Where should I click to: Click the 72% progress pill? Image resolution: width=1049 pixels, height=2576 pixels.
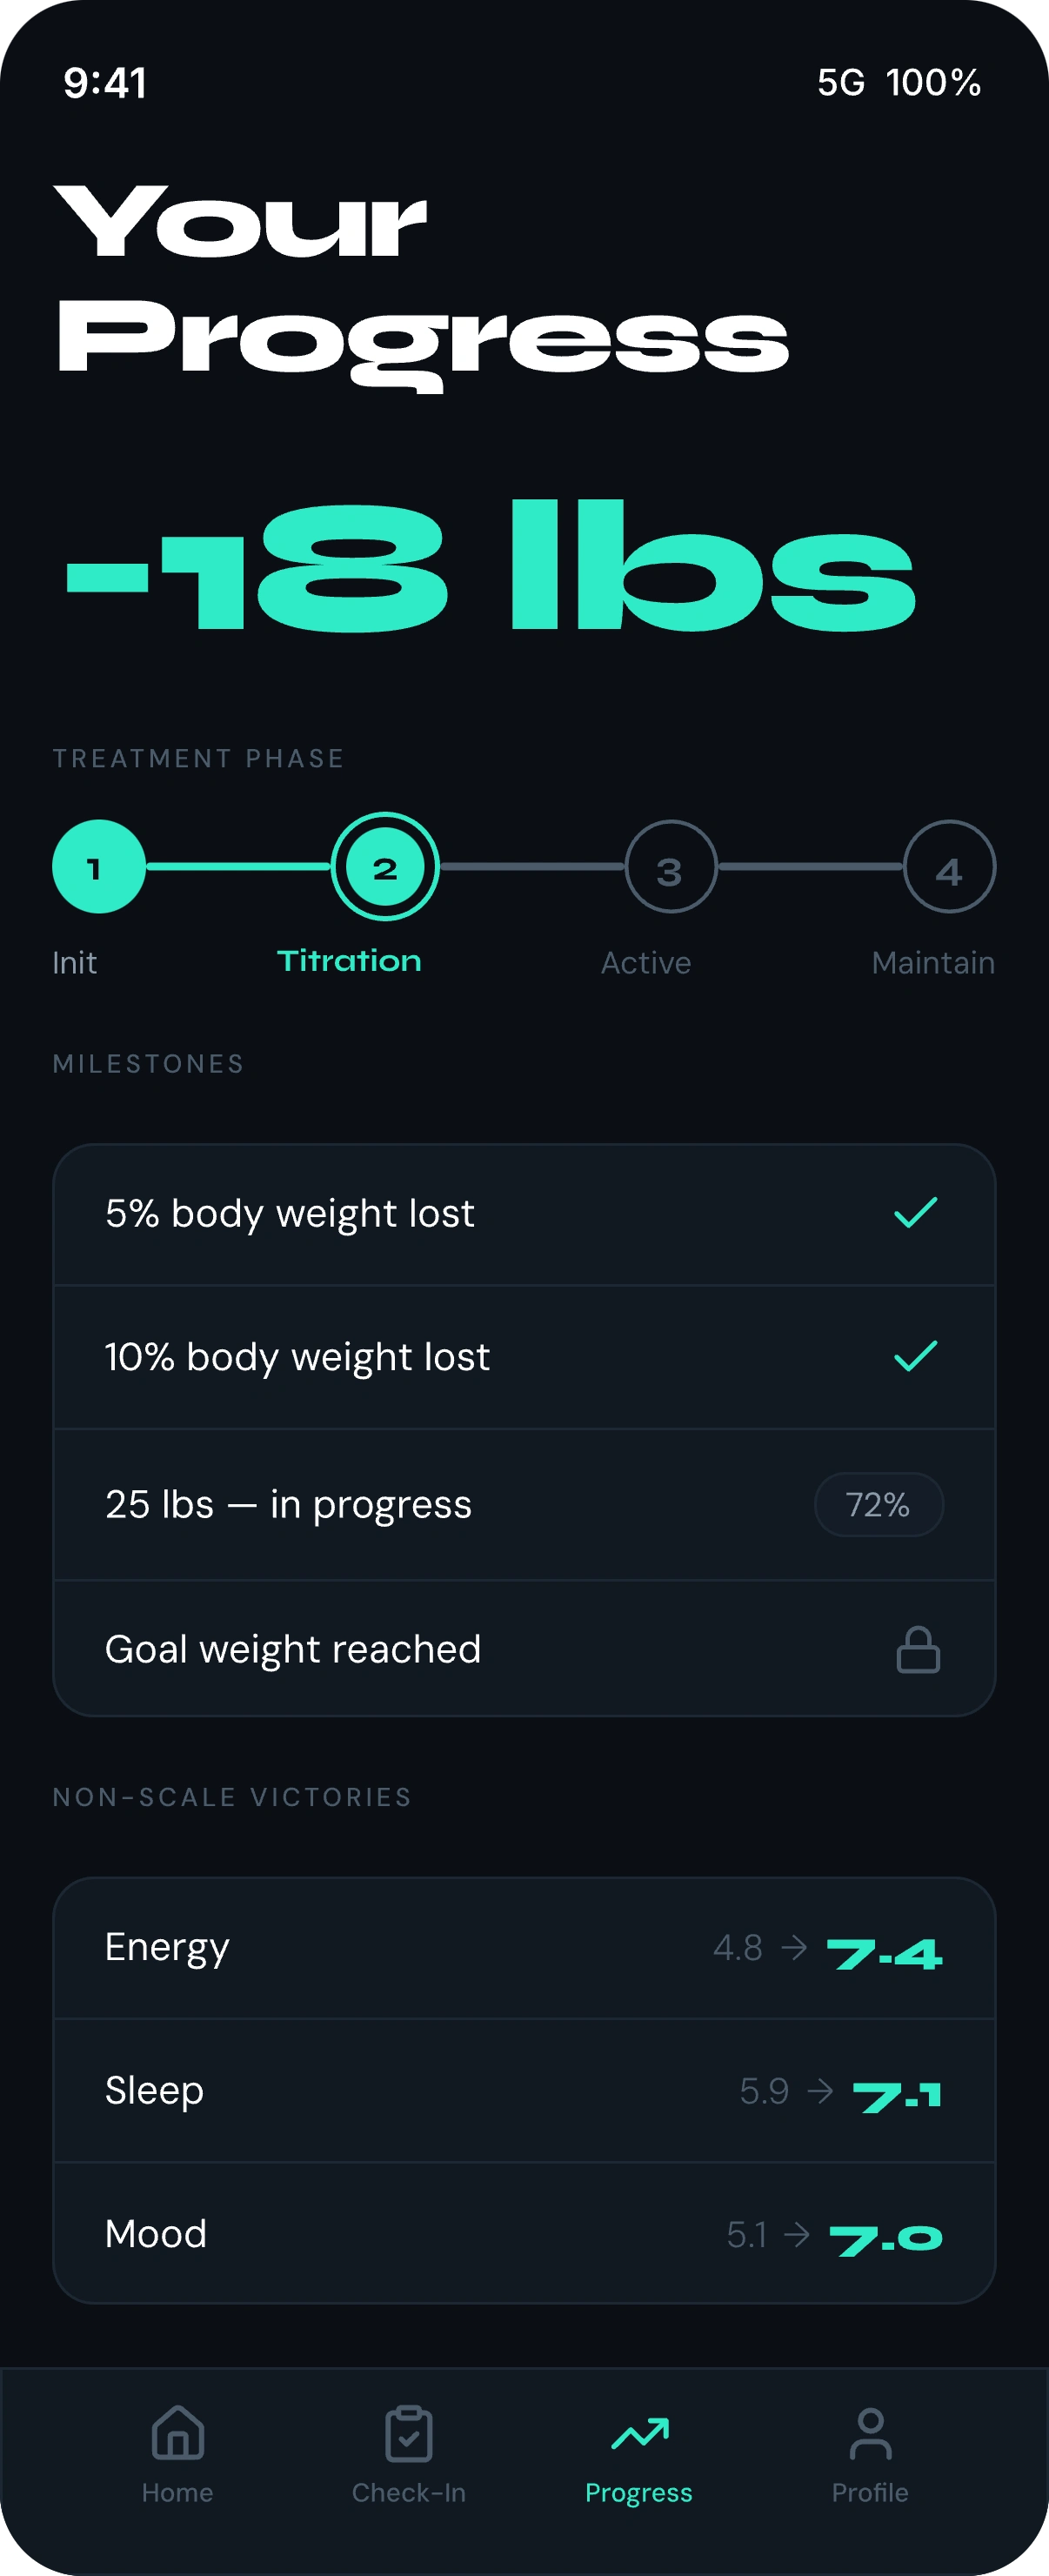(x=878, y=1504)
